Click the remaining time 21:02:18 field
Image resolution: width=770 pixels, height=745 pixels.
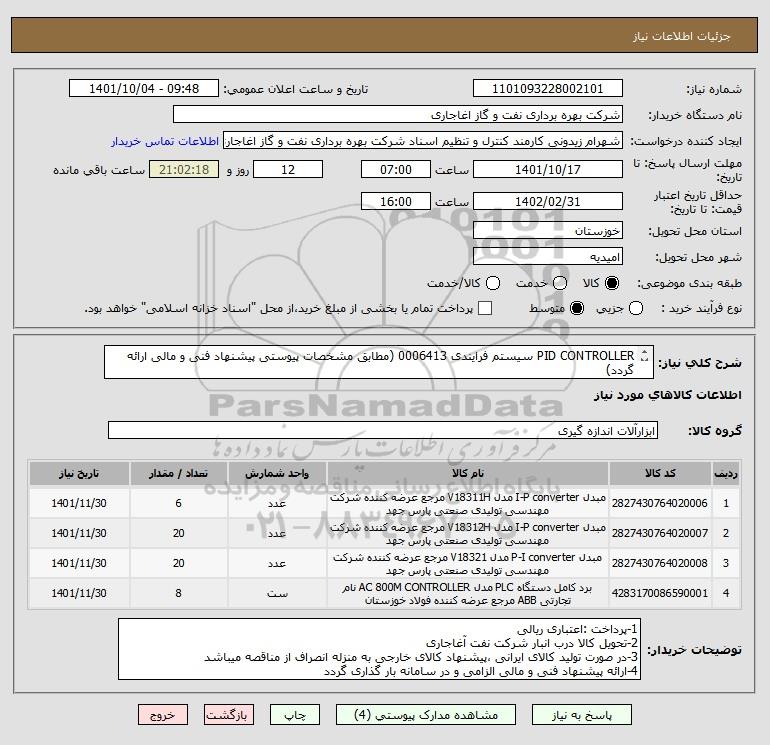click(x=184, y=169)
